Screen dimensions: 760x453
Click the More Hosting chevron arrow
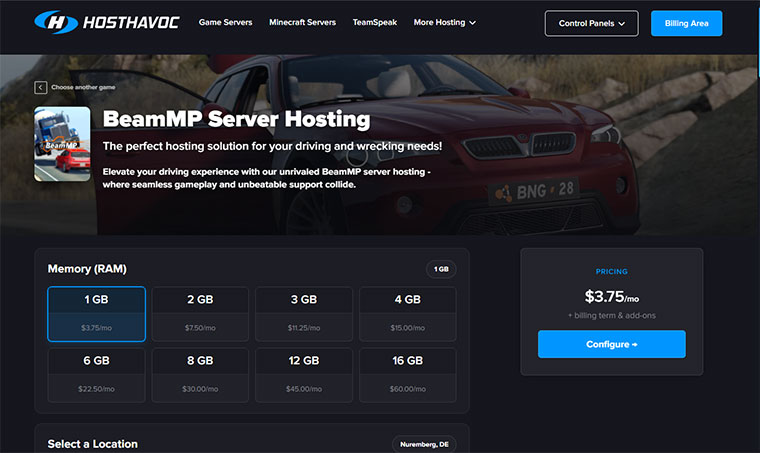pos(473,23)
